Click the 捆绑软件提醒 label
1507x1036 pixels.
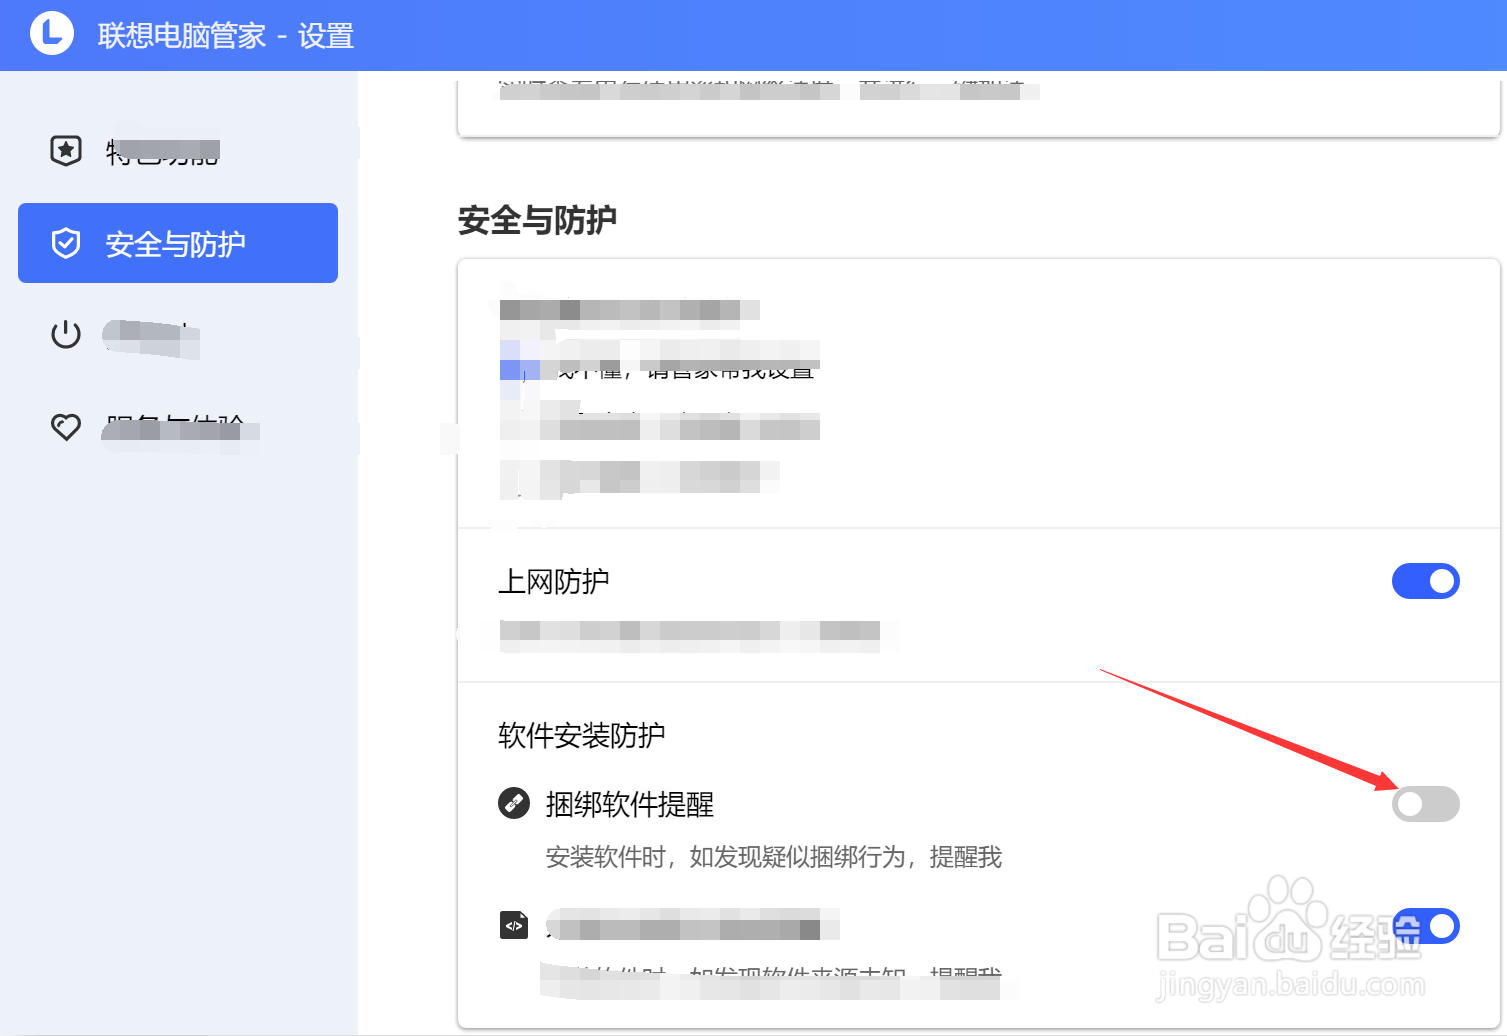tap(630, 804)
